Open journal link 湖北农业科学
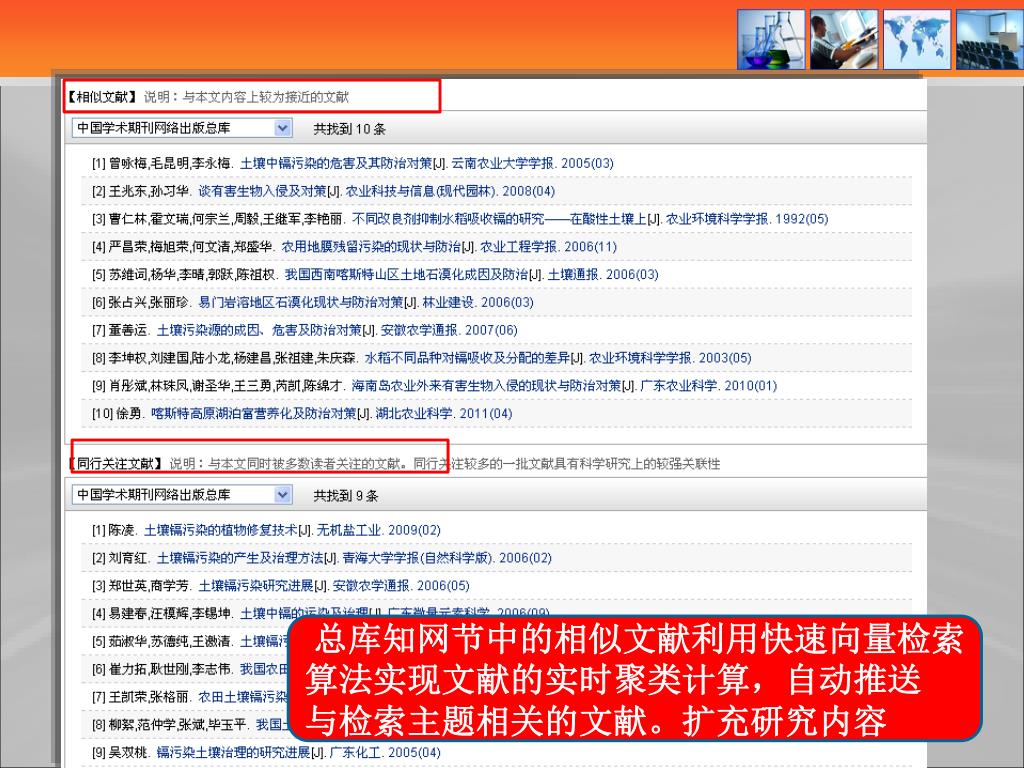The height and width of the screenshot is (768, 1024). click(414, 413)
